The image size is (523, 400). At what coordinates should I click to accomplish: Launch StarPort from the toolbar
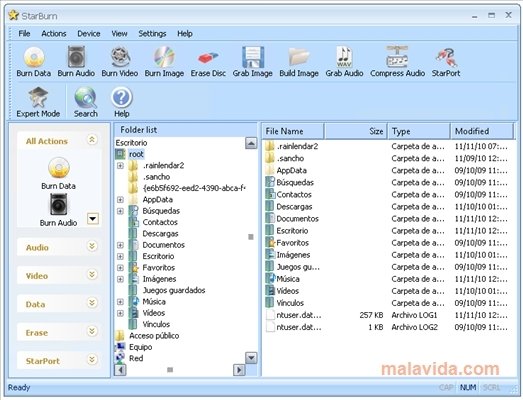(446, 62)
